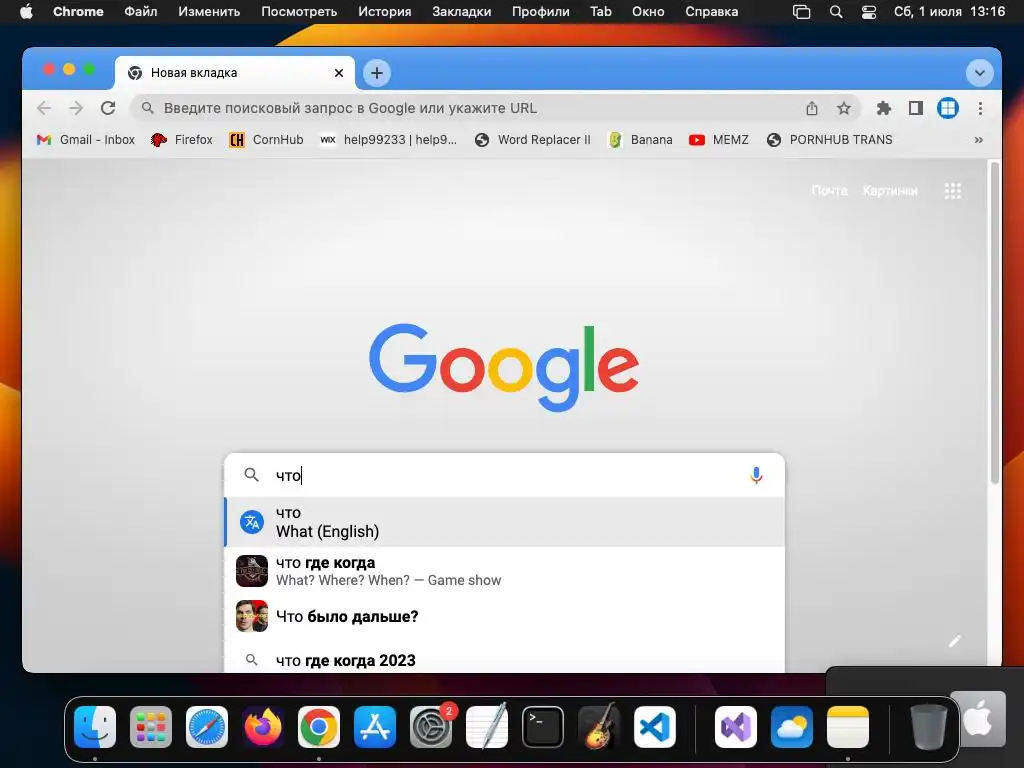The height and width of the screenshot is (768, 1024).
Task: Open the MEMZ YouTube bookmark
Action: (718, 140)
